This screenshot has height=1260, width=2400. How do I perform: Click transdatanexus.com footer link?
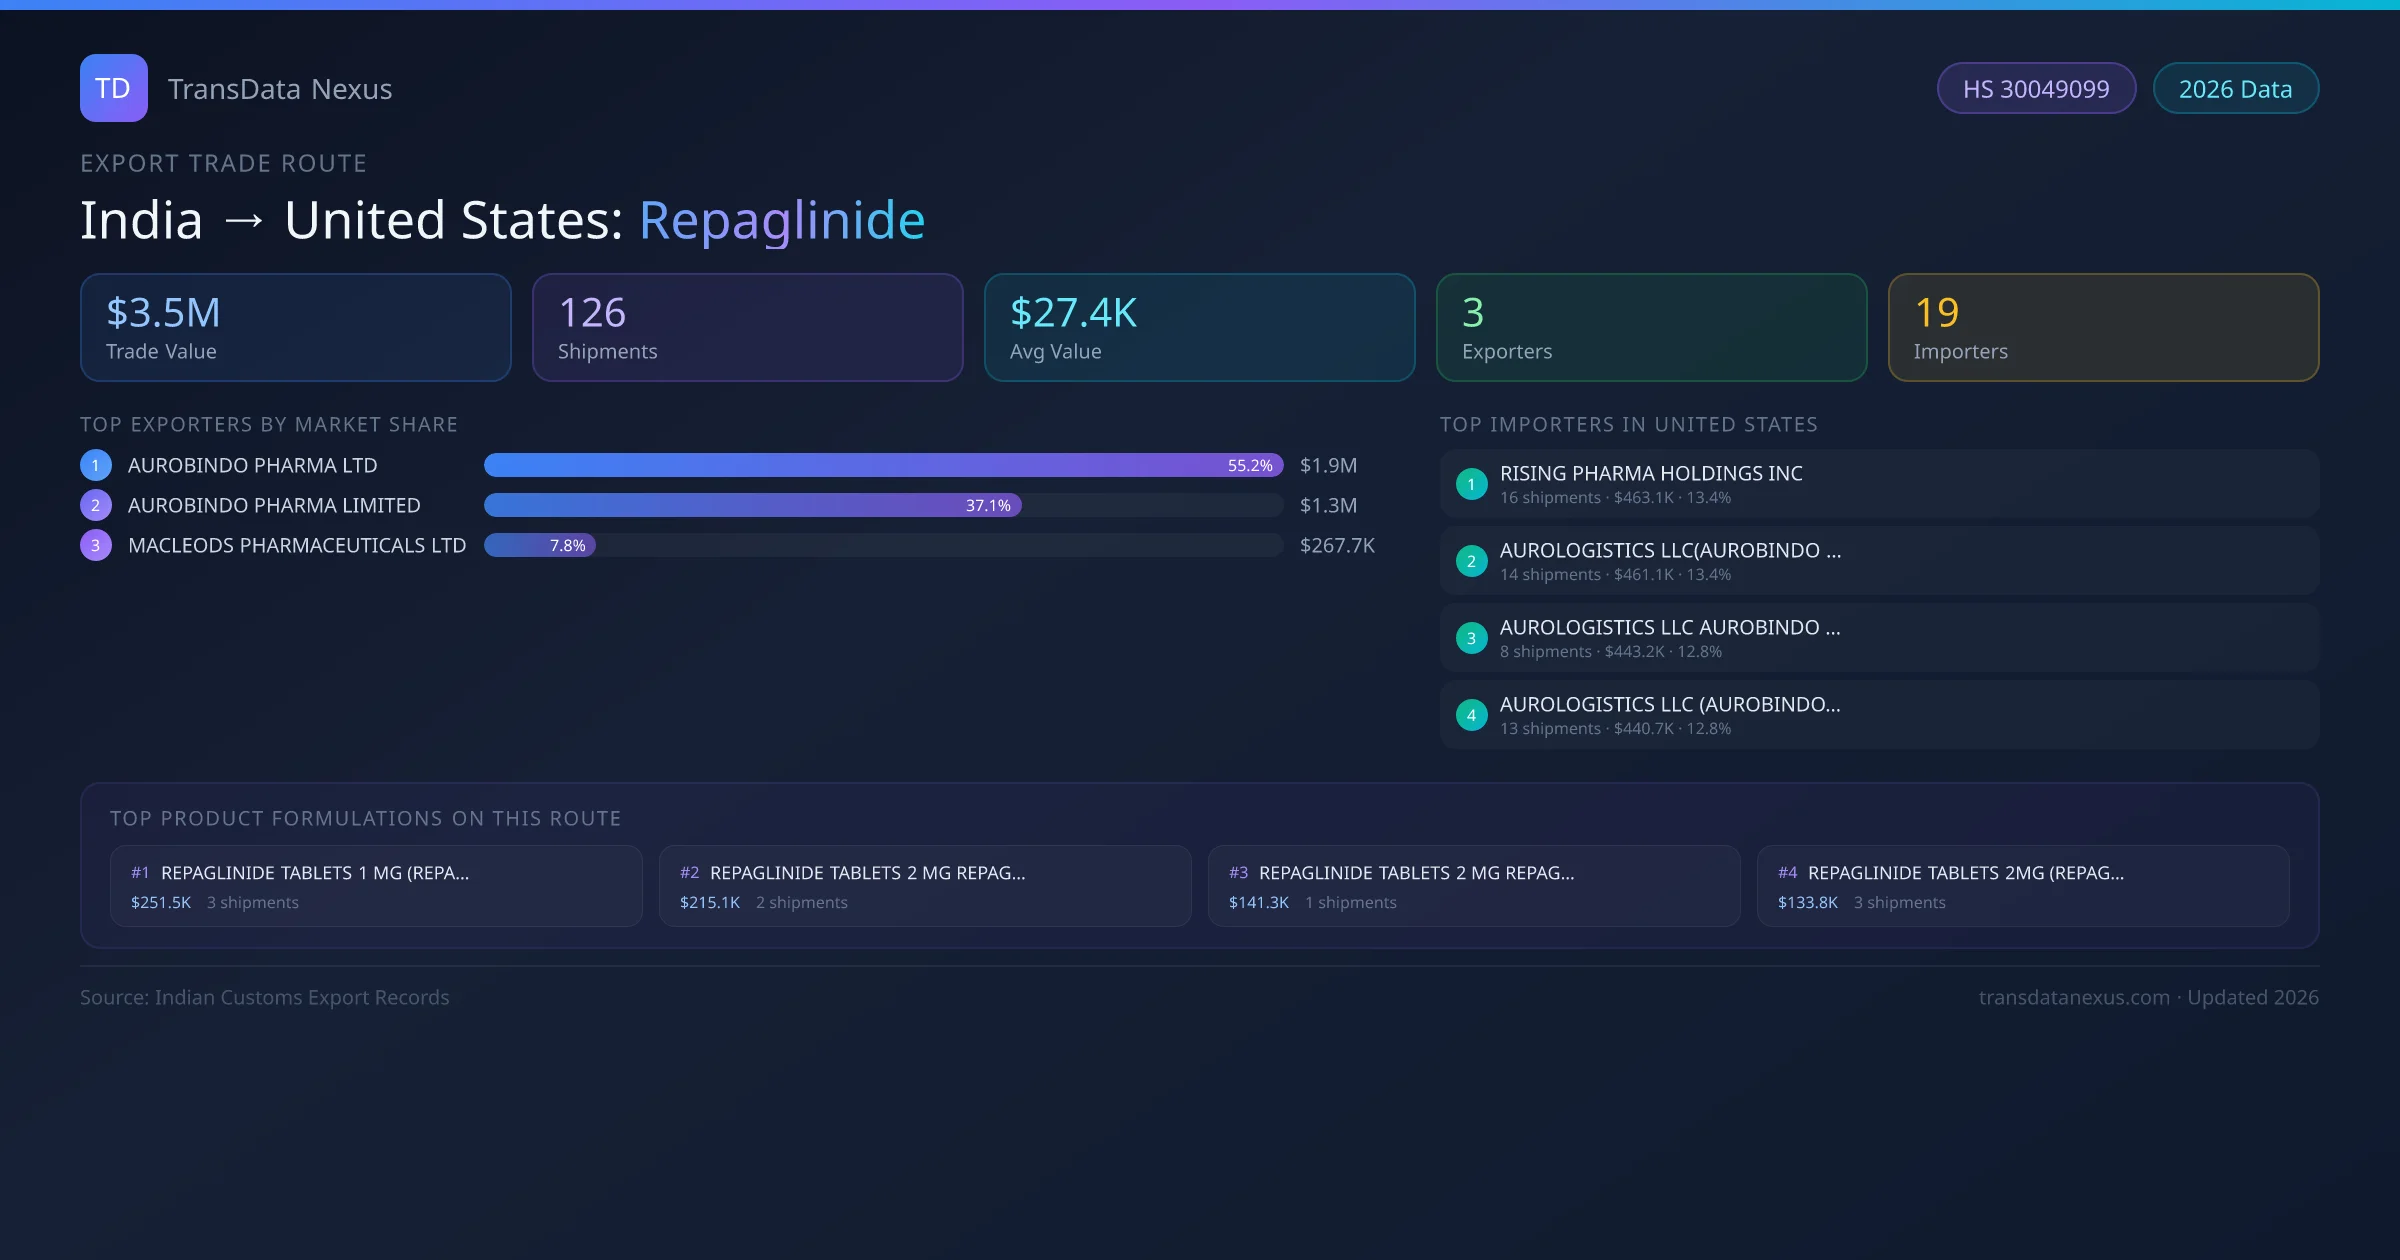(2074, 997)
